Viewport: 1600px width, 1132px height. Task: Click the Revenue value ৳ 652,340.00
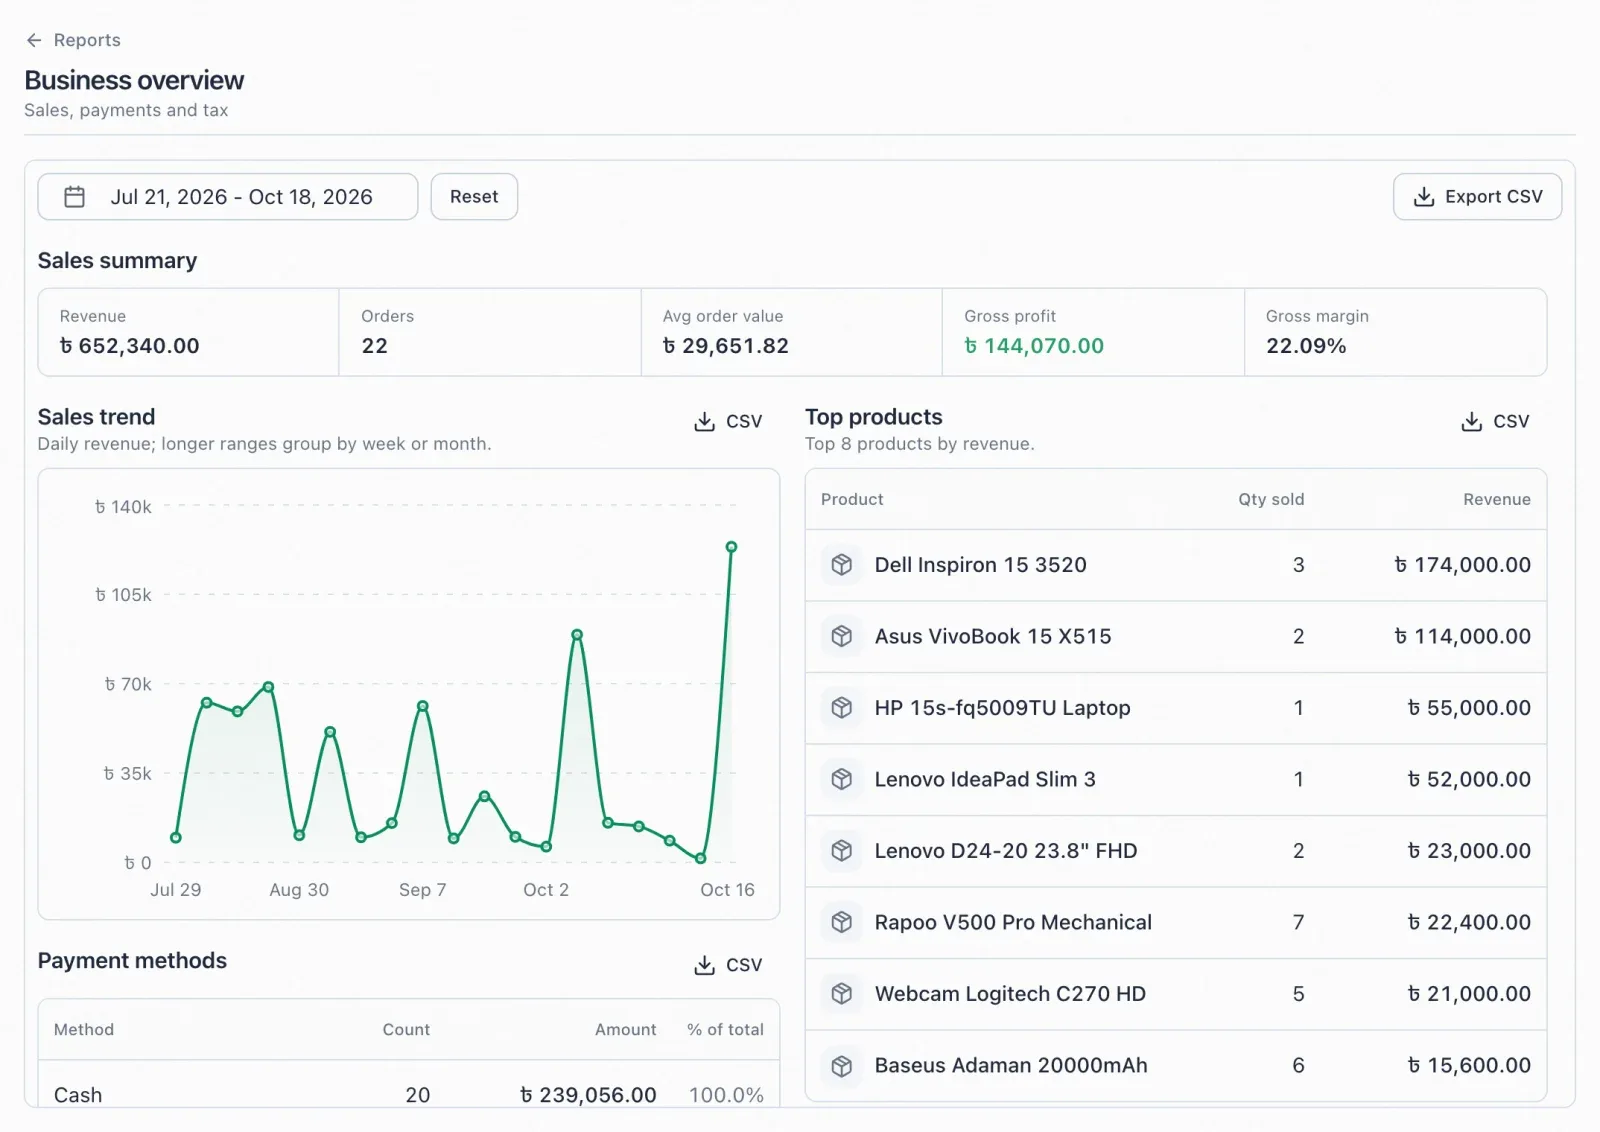130,346
